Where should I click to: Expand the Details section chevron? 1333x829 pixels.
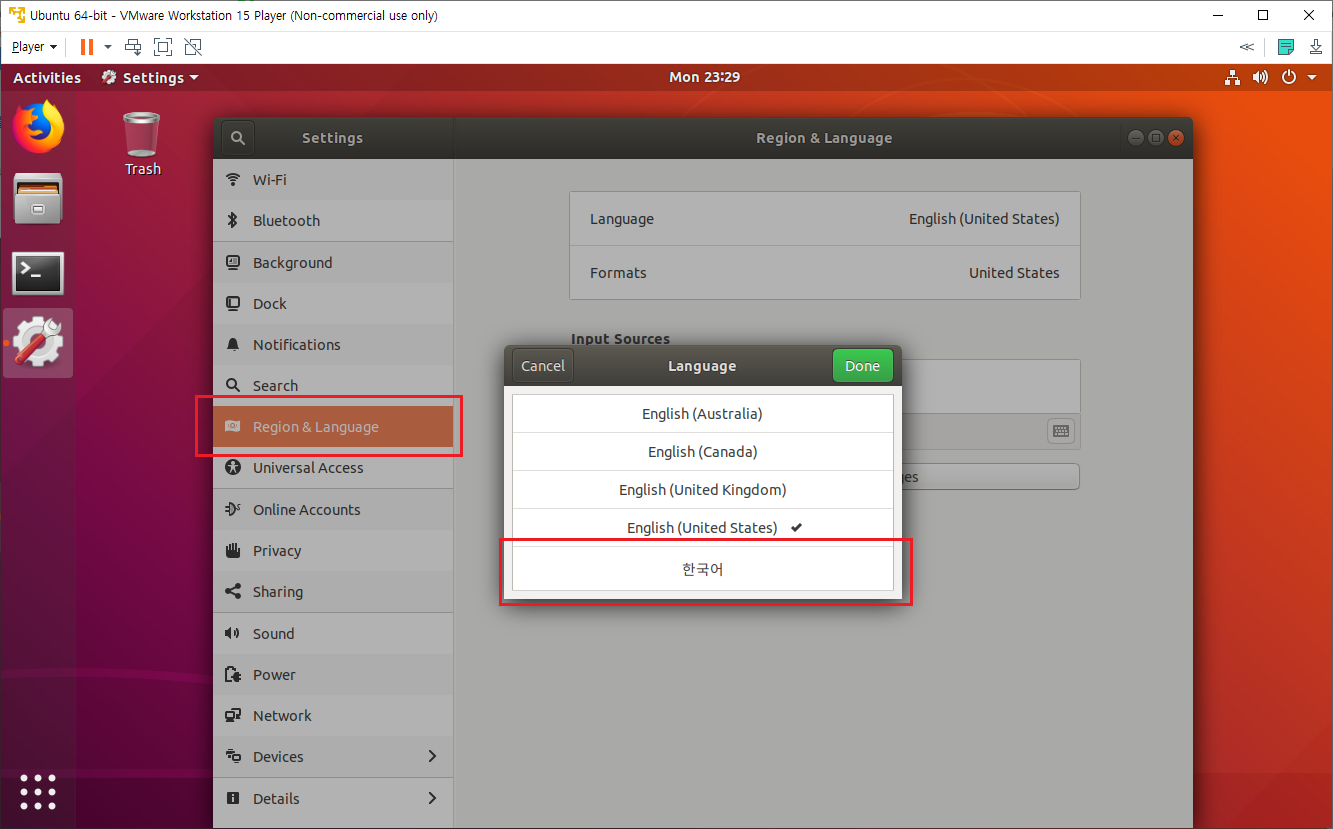[432, 798]
